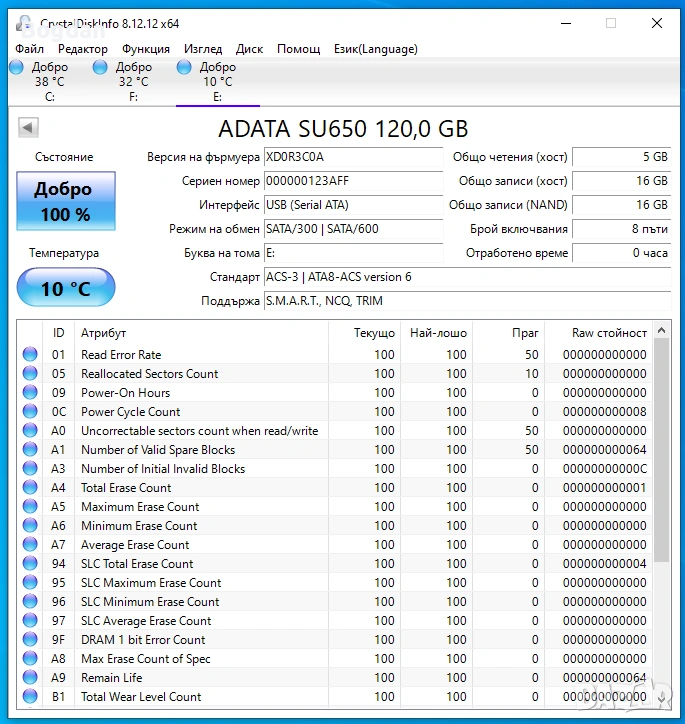Click the previous disk arrow button
This screenshot has width=685, height=724.
click(28, 128)
